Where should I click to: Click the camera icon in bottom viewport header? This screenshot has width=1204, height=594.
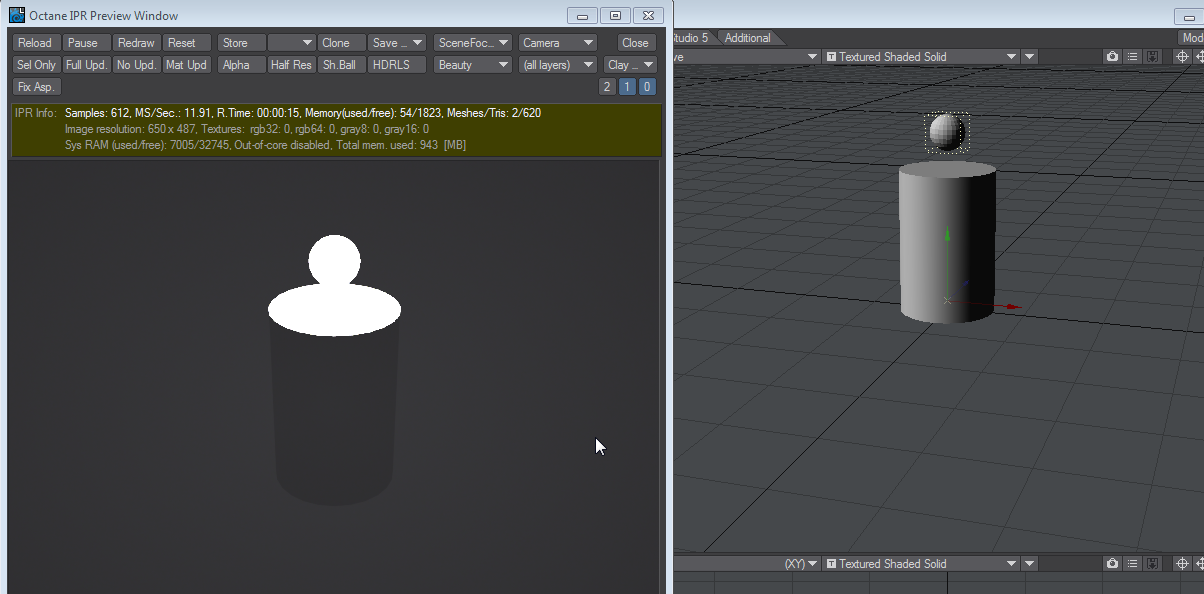(x=1112, y=564)
